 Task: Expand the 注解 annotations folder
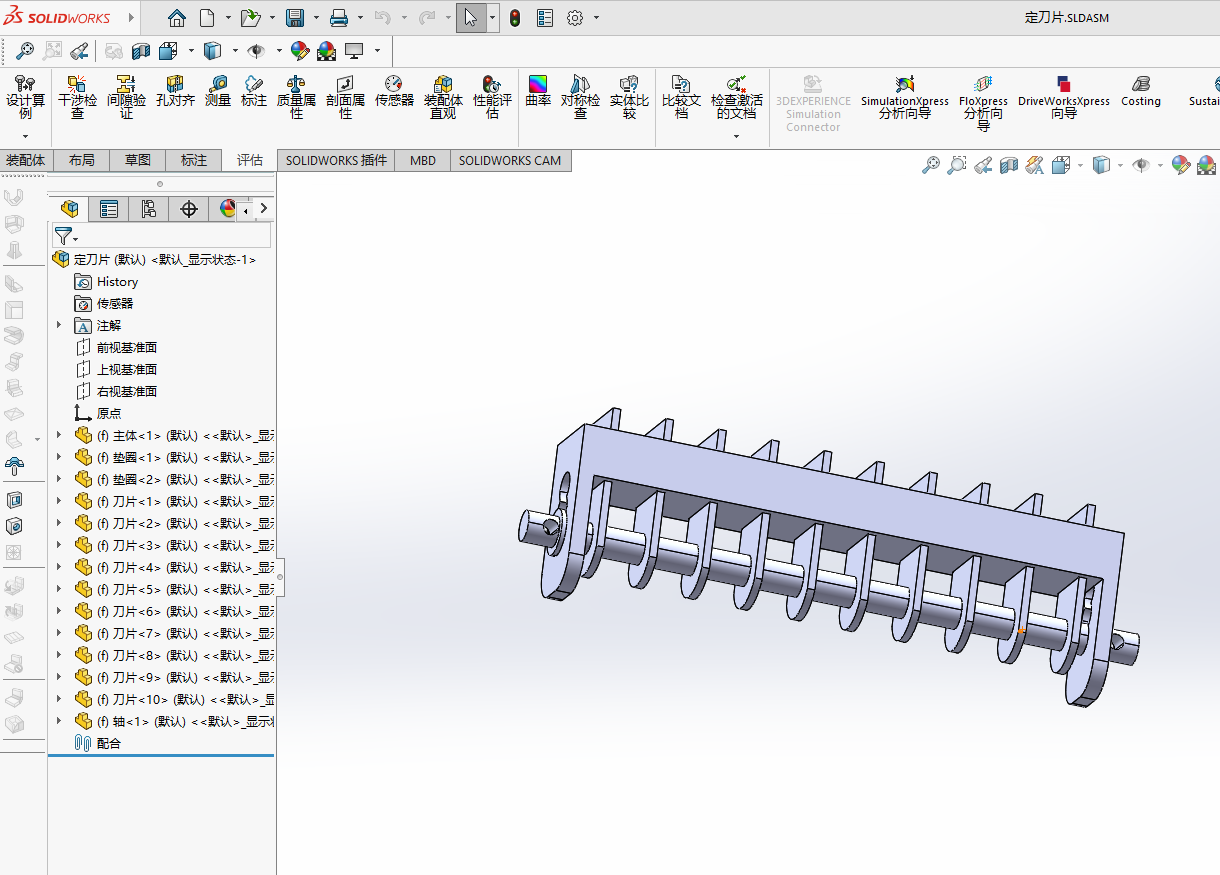point(59,325)
